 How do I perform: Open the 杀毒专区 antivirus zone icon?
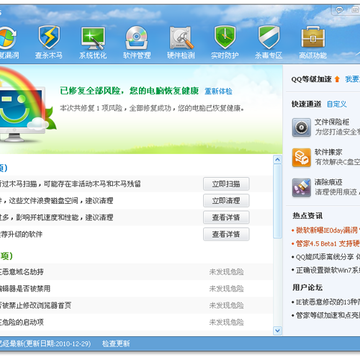[269, 37]
